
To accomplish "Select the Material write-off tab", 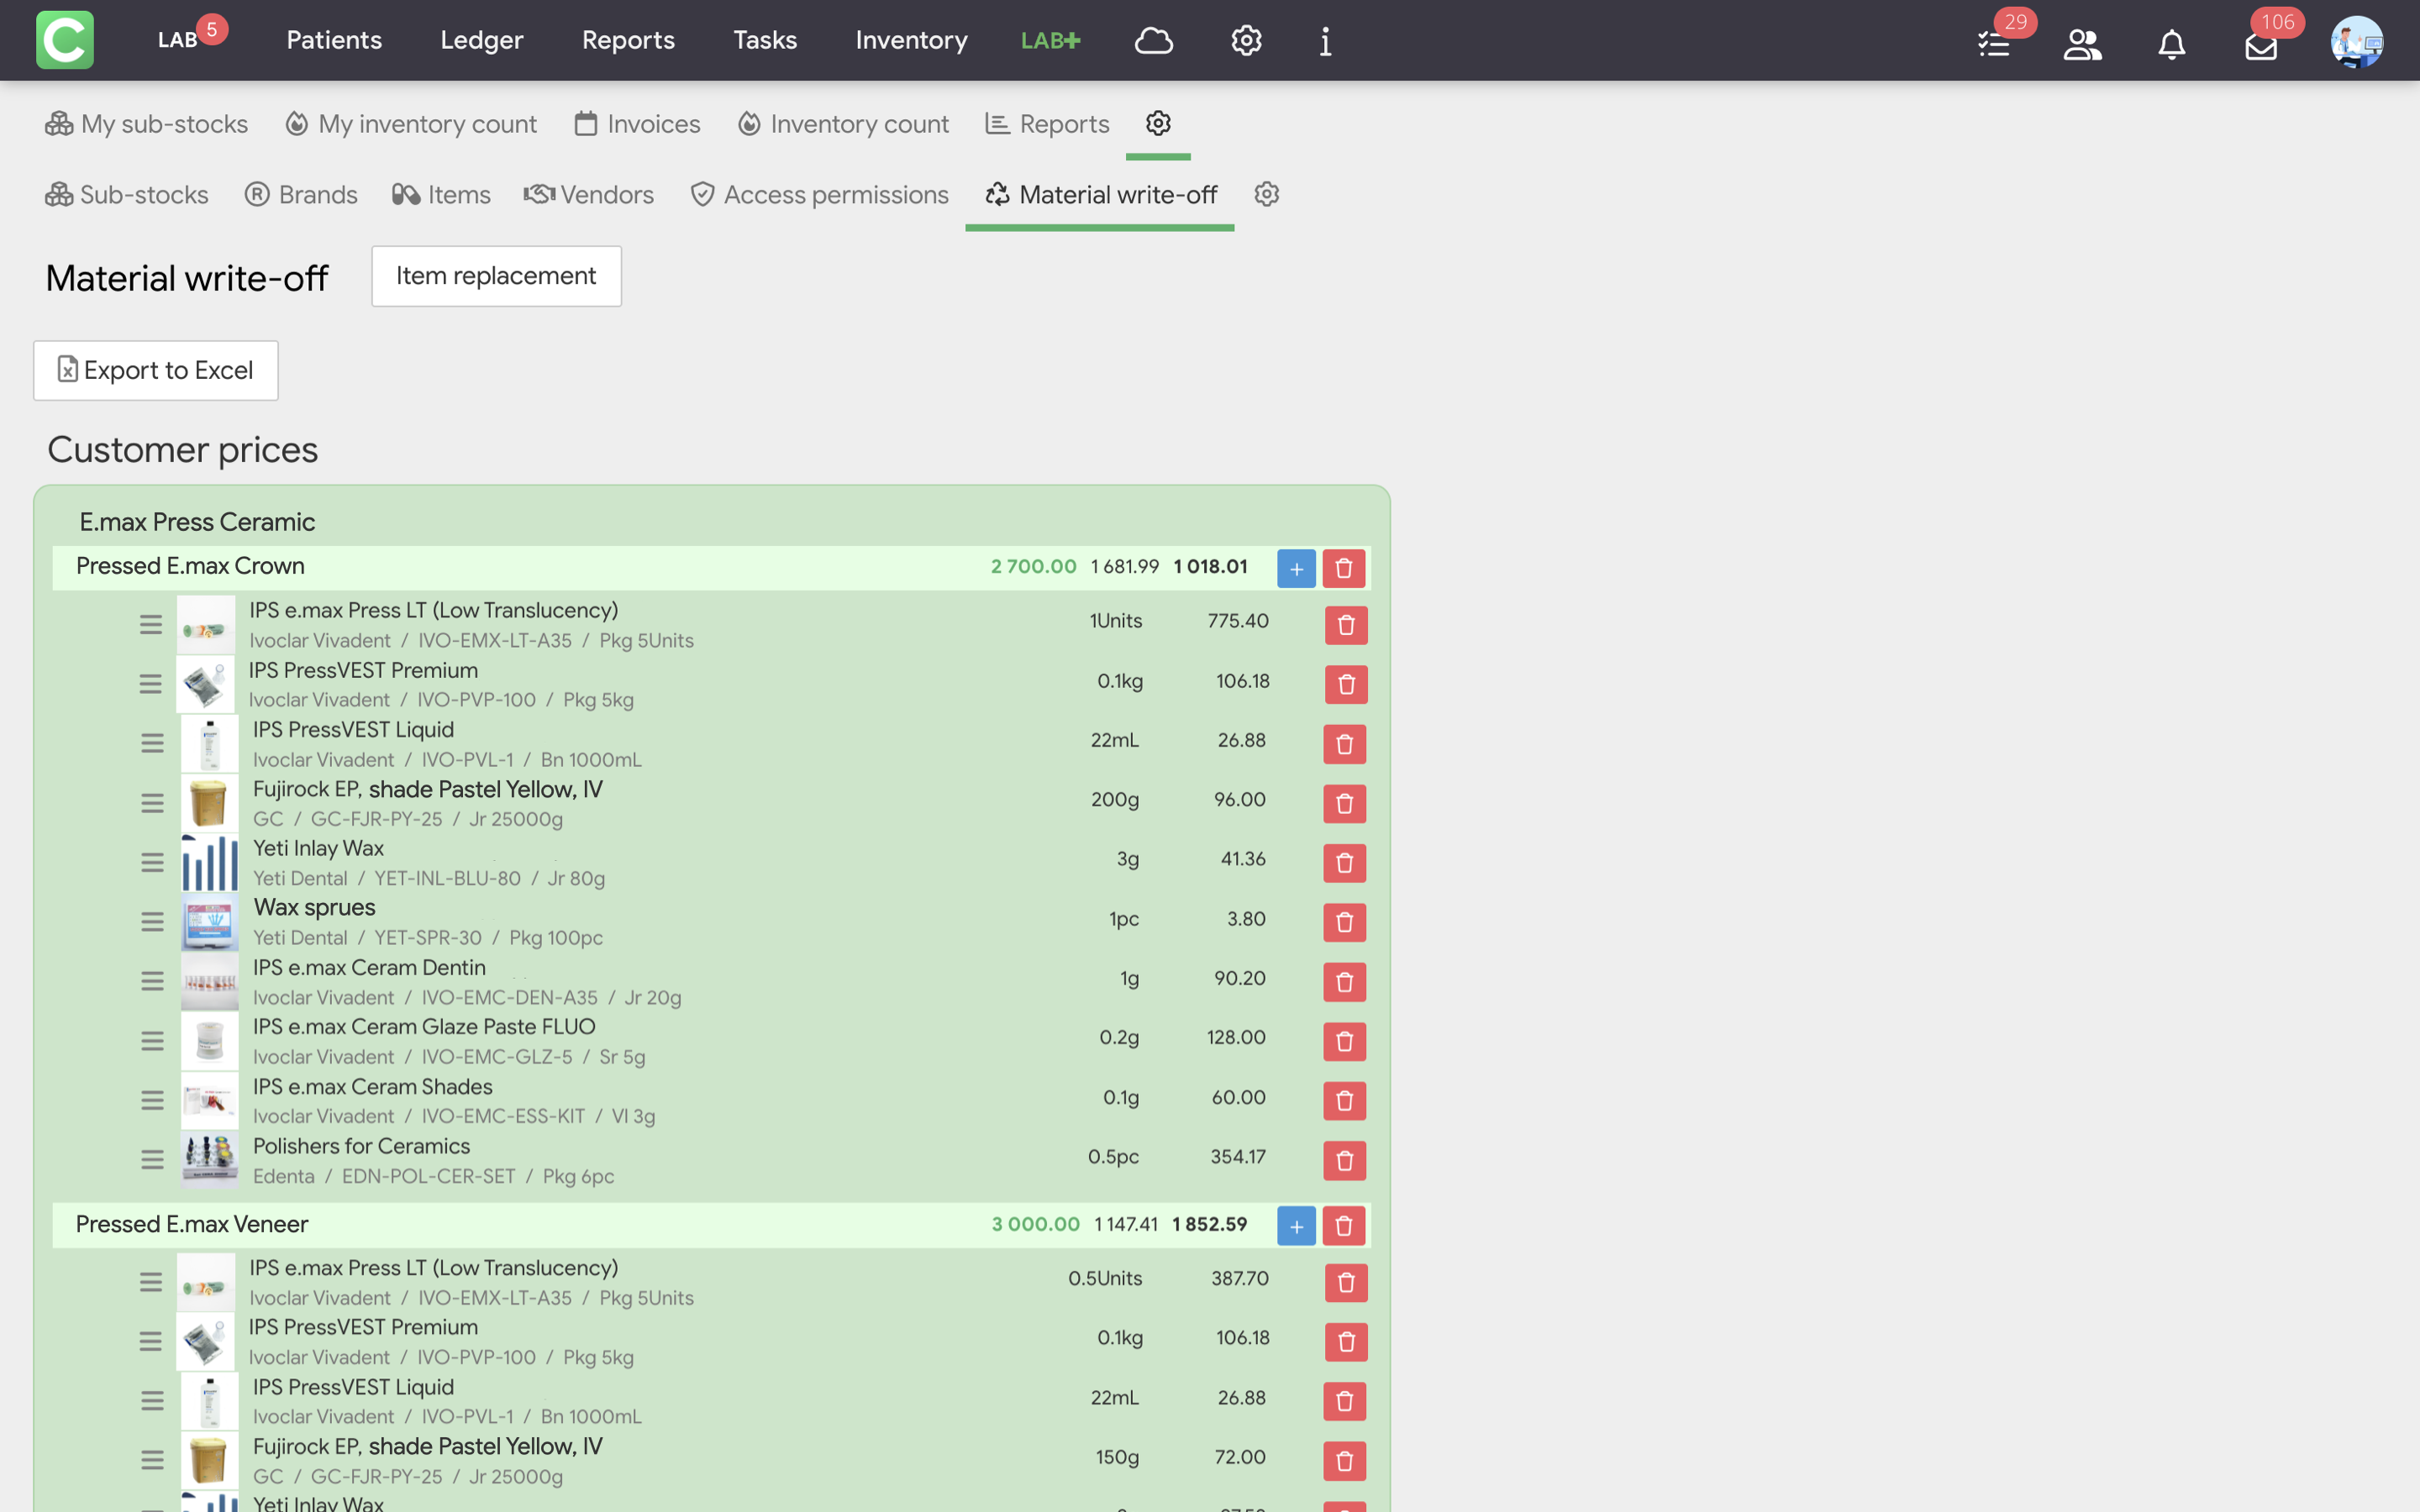I will [x=1100, y=195].
